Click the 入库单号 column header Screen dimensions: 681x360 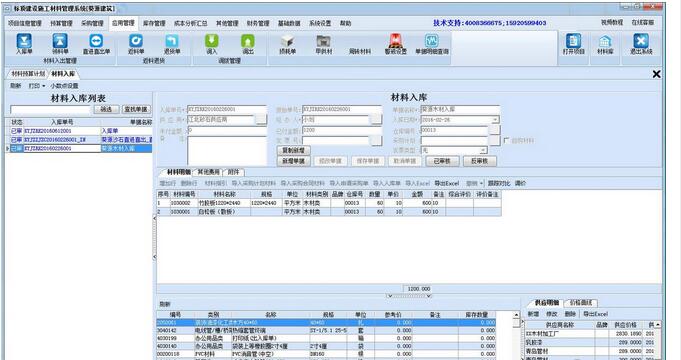(62, 122)
